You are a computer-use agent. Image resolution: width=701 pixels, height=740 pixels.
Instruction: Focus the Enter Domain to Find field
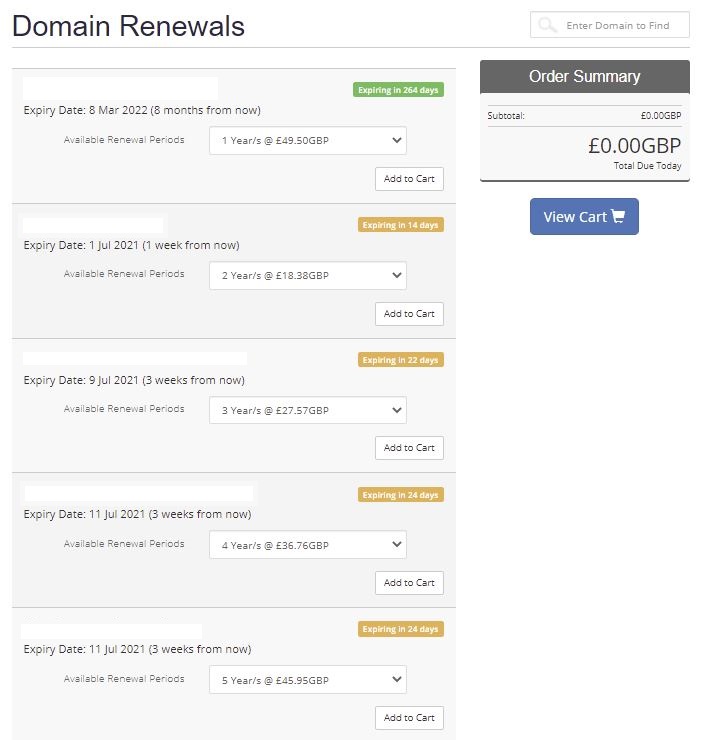(609, 25)
